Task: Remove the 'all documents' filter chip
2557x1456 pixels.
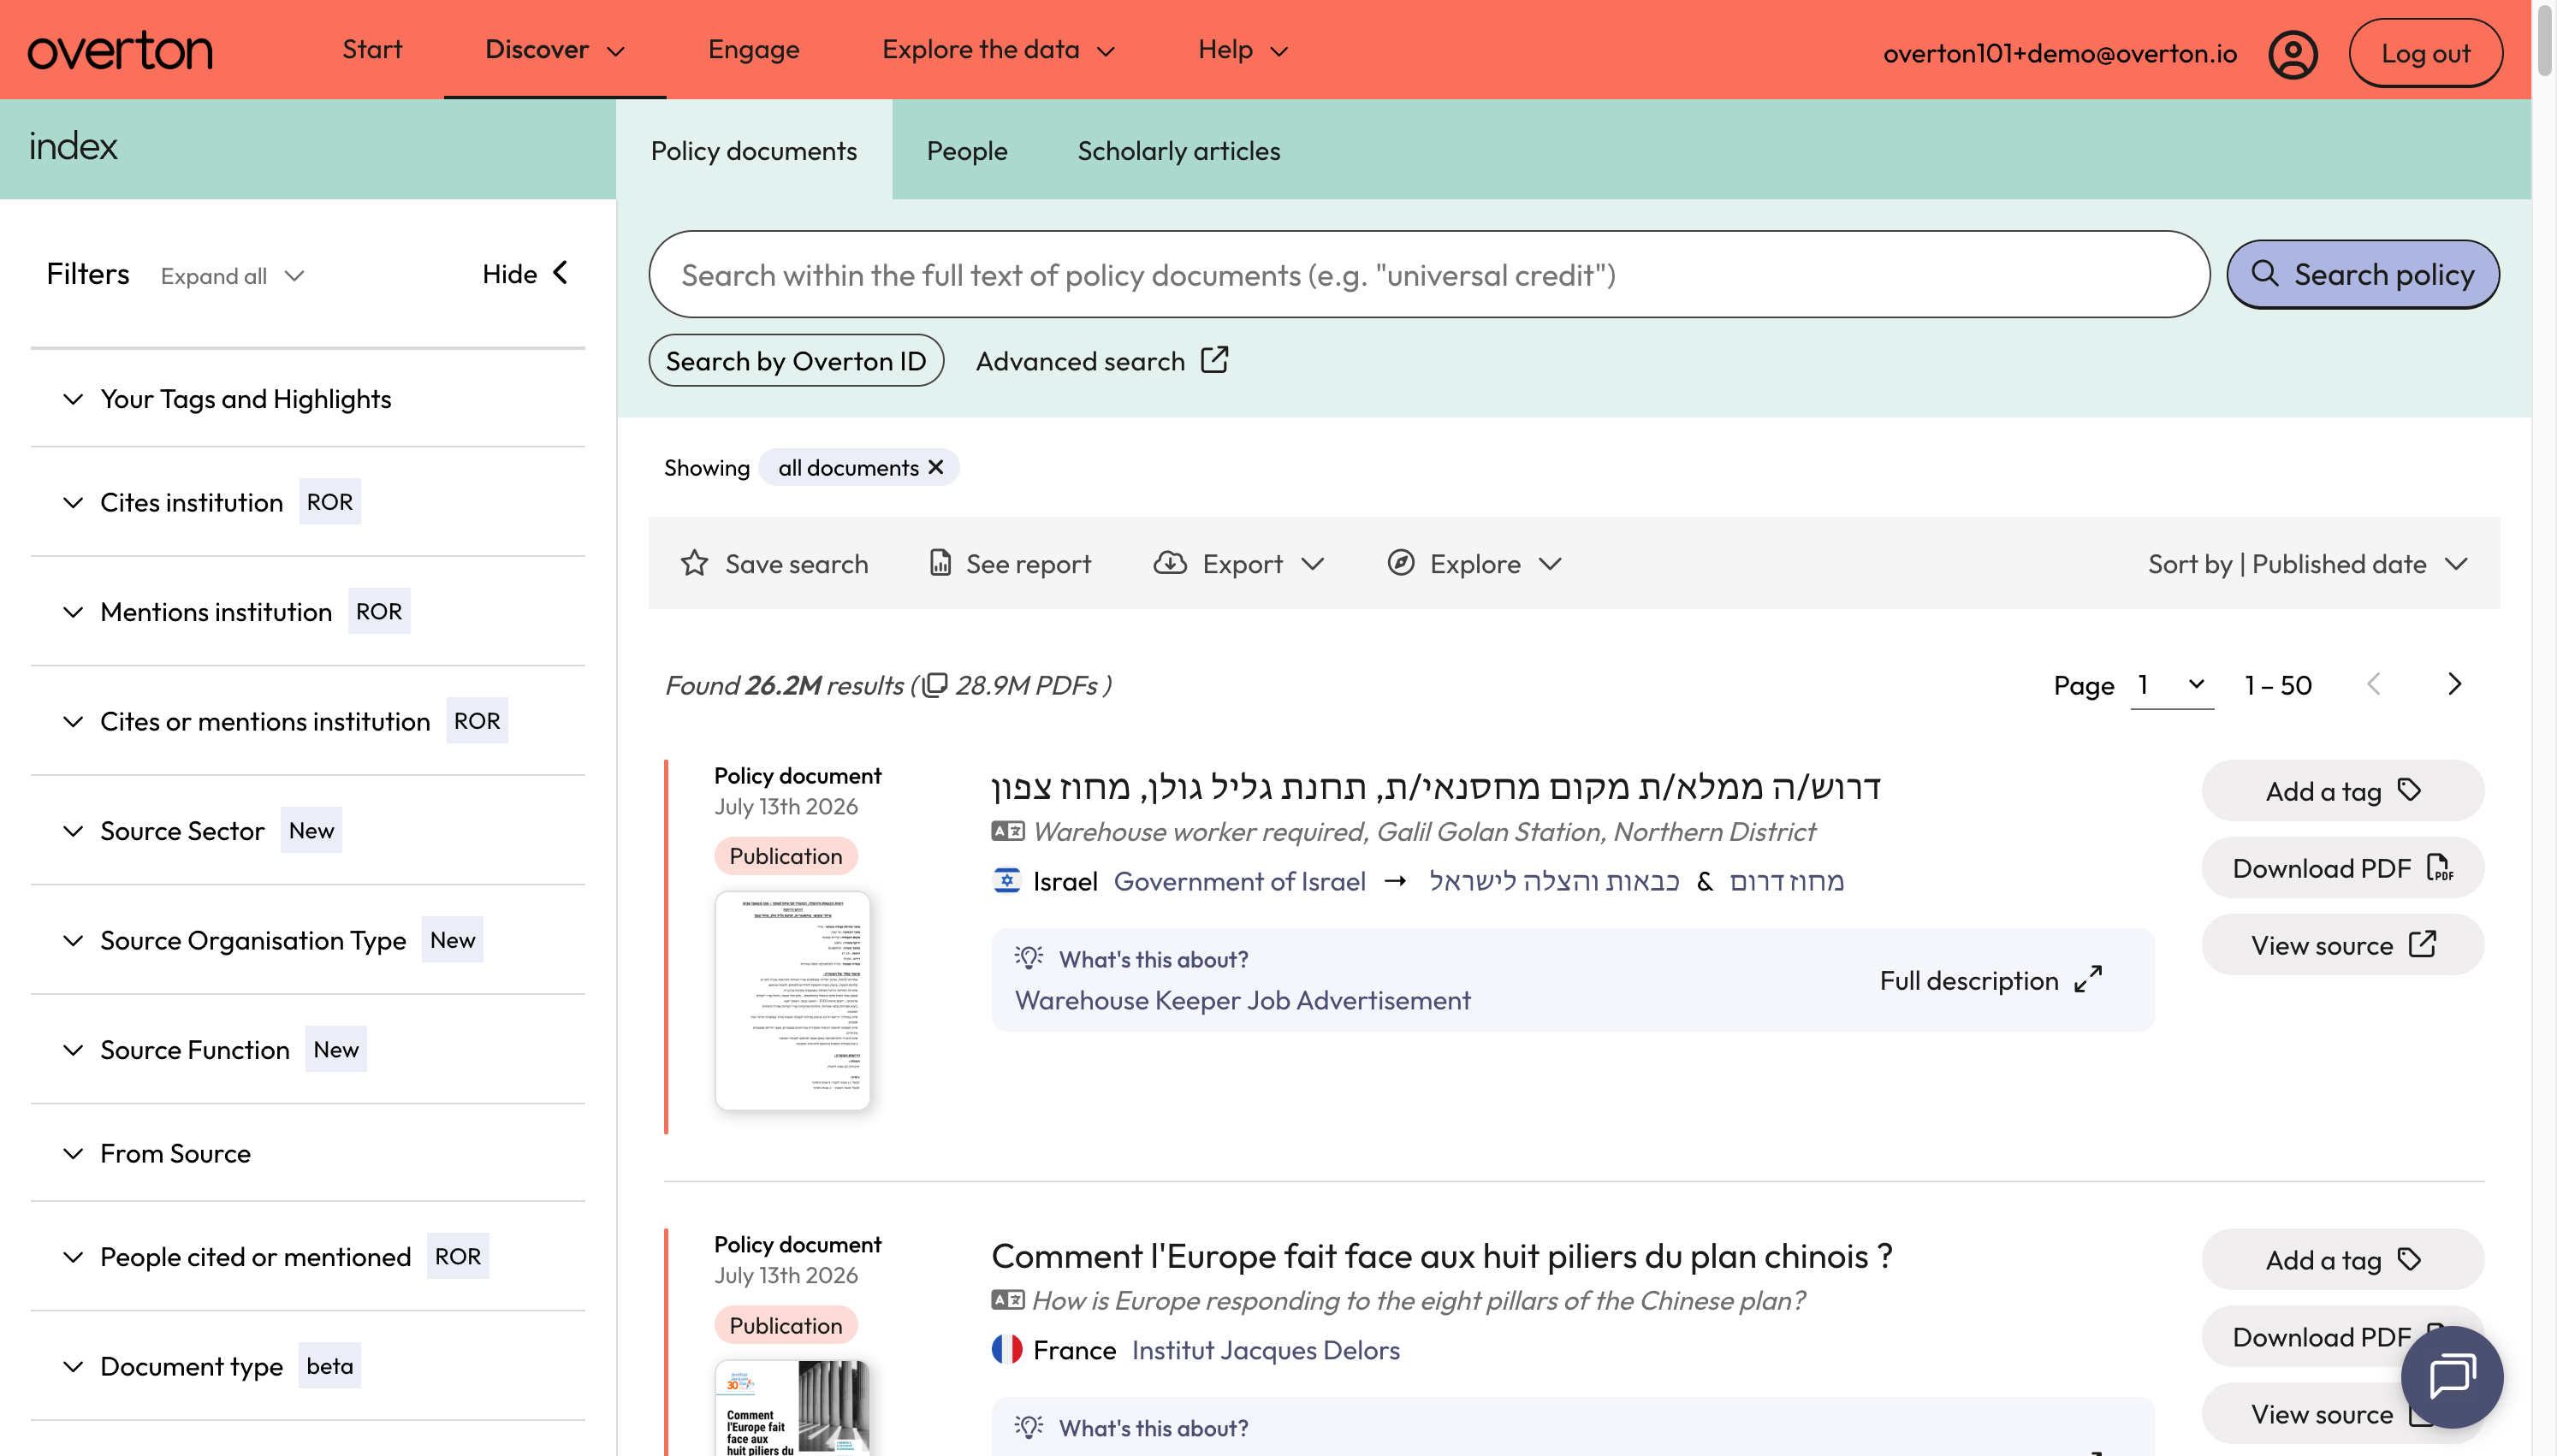Action: [x=936, y=467]
